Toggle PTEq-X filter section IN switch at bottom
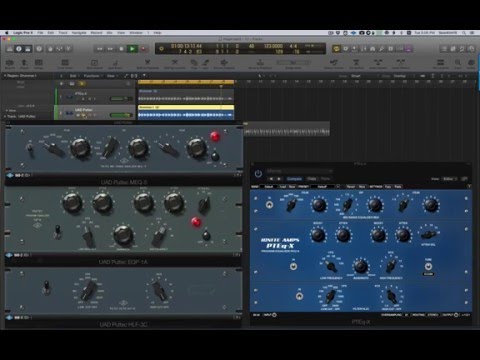 tap(299, 296)
